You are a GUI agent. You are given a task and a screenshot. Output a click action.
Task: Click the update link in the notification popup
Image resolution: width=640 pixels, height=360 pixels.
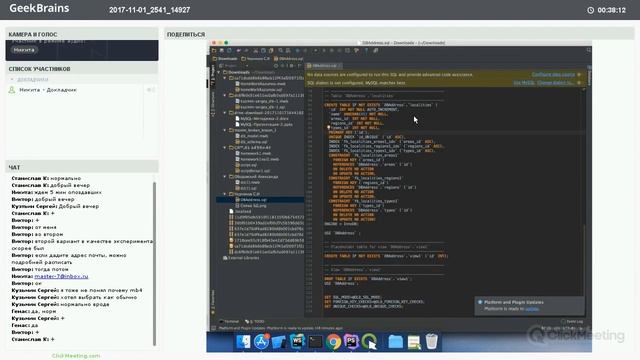pos(531,309)
